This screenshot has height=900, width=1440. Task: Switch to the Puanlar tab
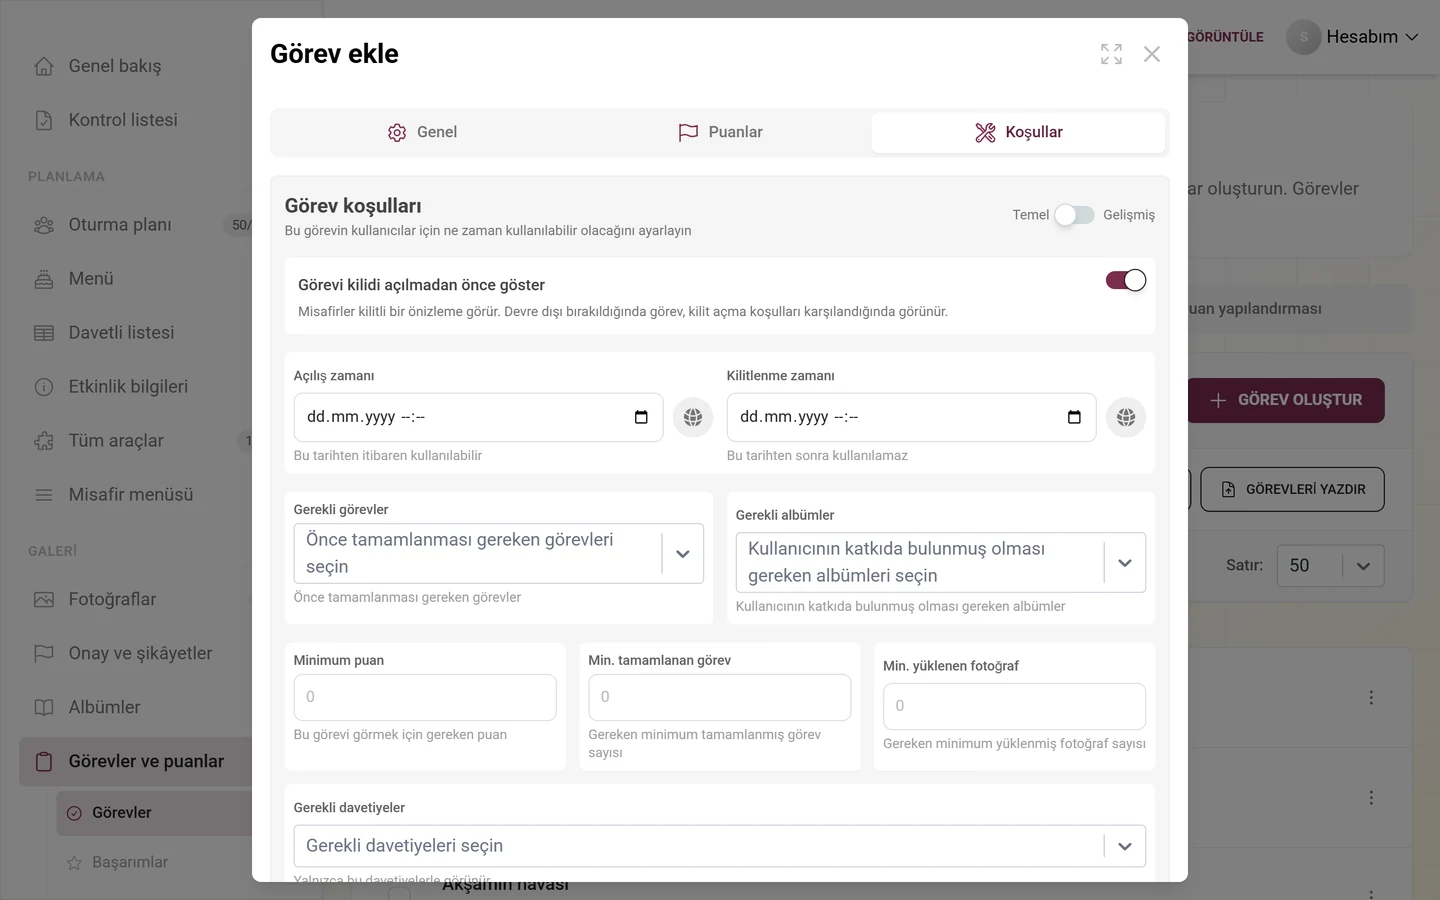720,132
